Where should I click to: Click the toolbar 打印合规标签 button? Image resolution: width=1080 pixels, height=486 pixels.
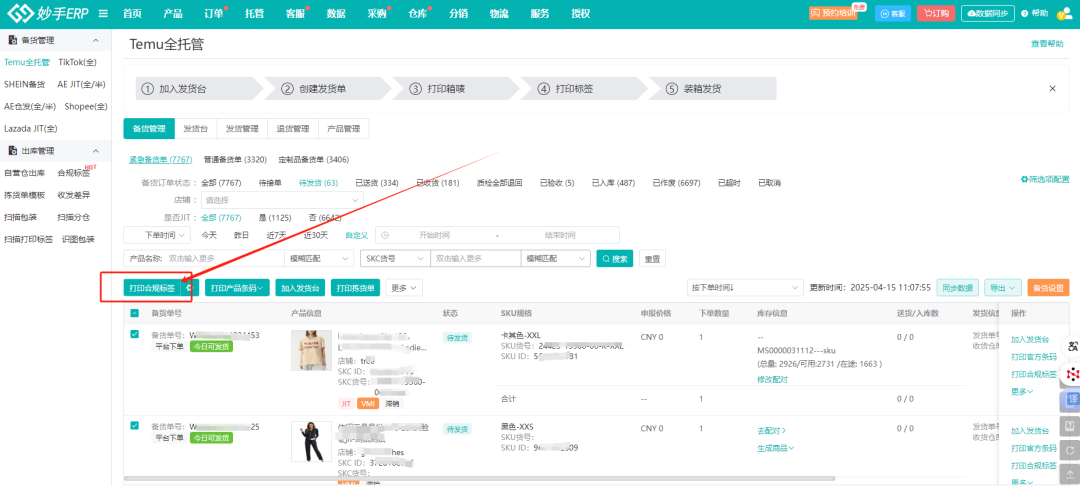(152, 288)
